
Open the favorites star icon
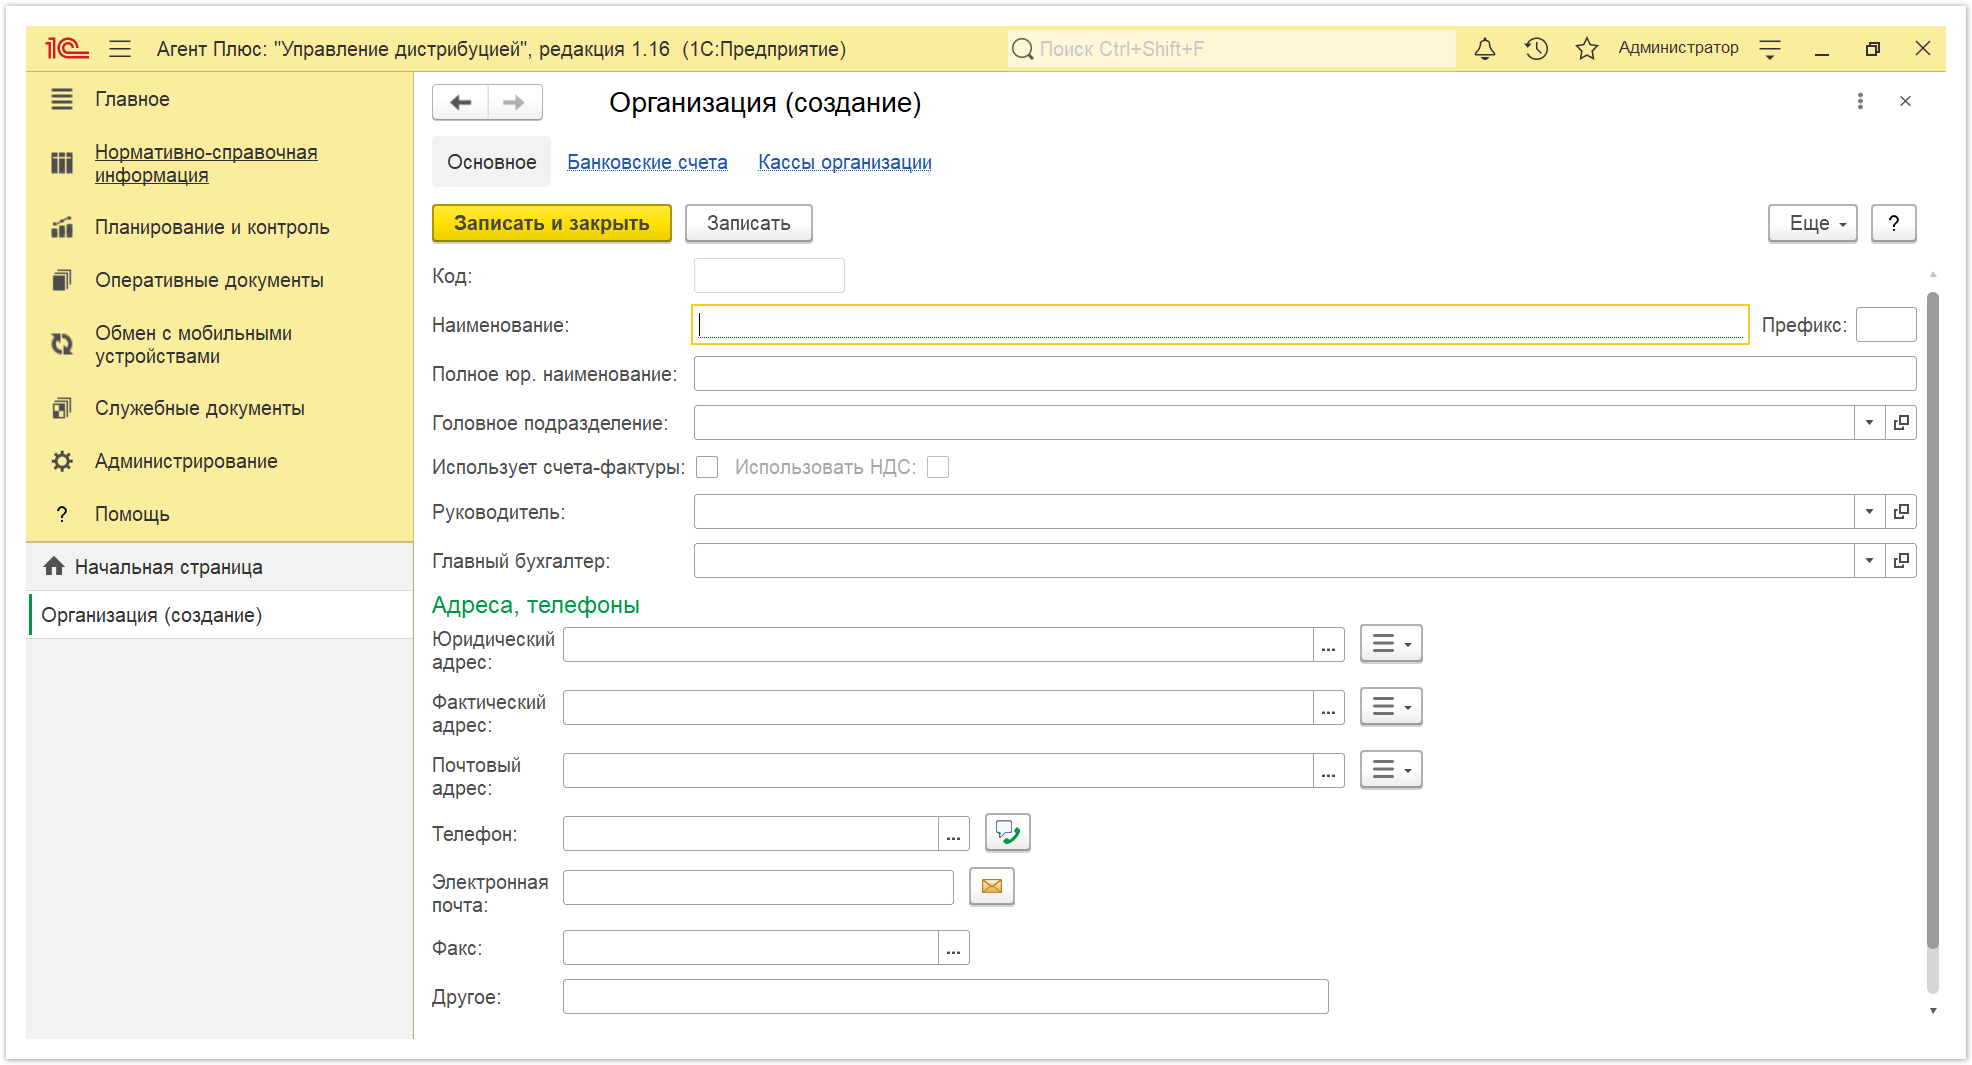click(x=1586, y=48)
